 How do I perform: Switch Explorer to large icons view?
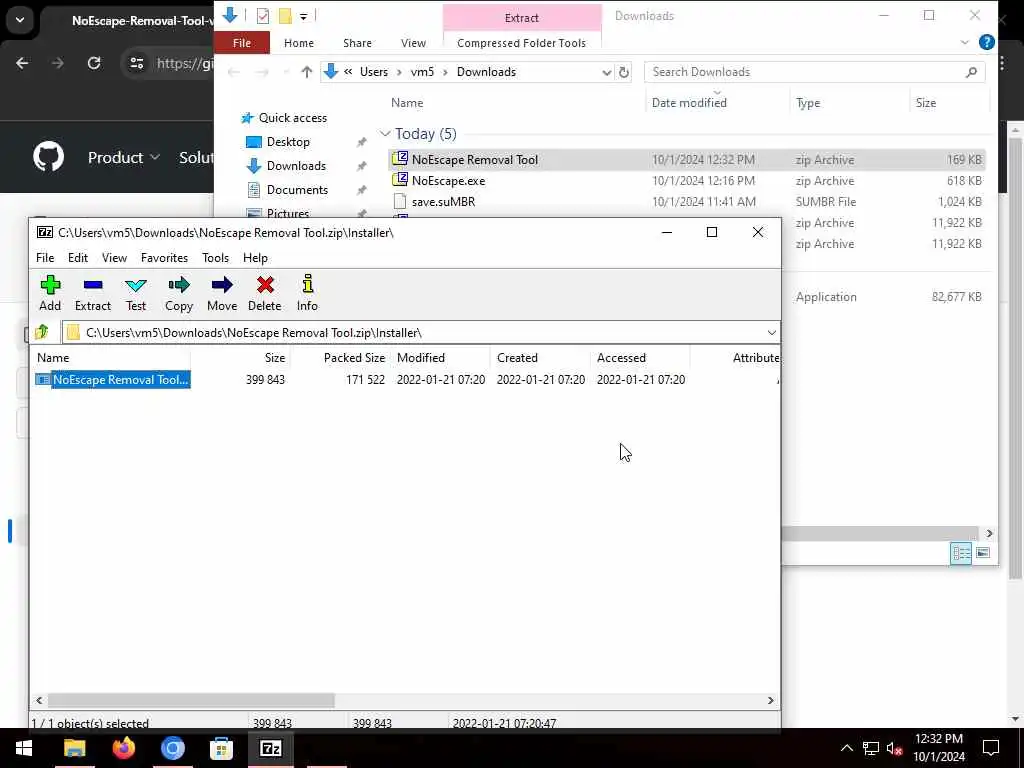point(983,553)
